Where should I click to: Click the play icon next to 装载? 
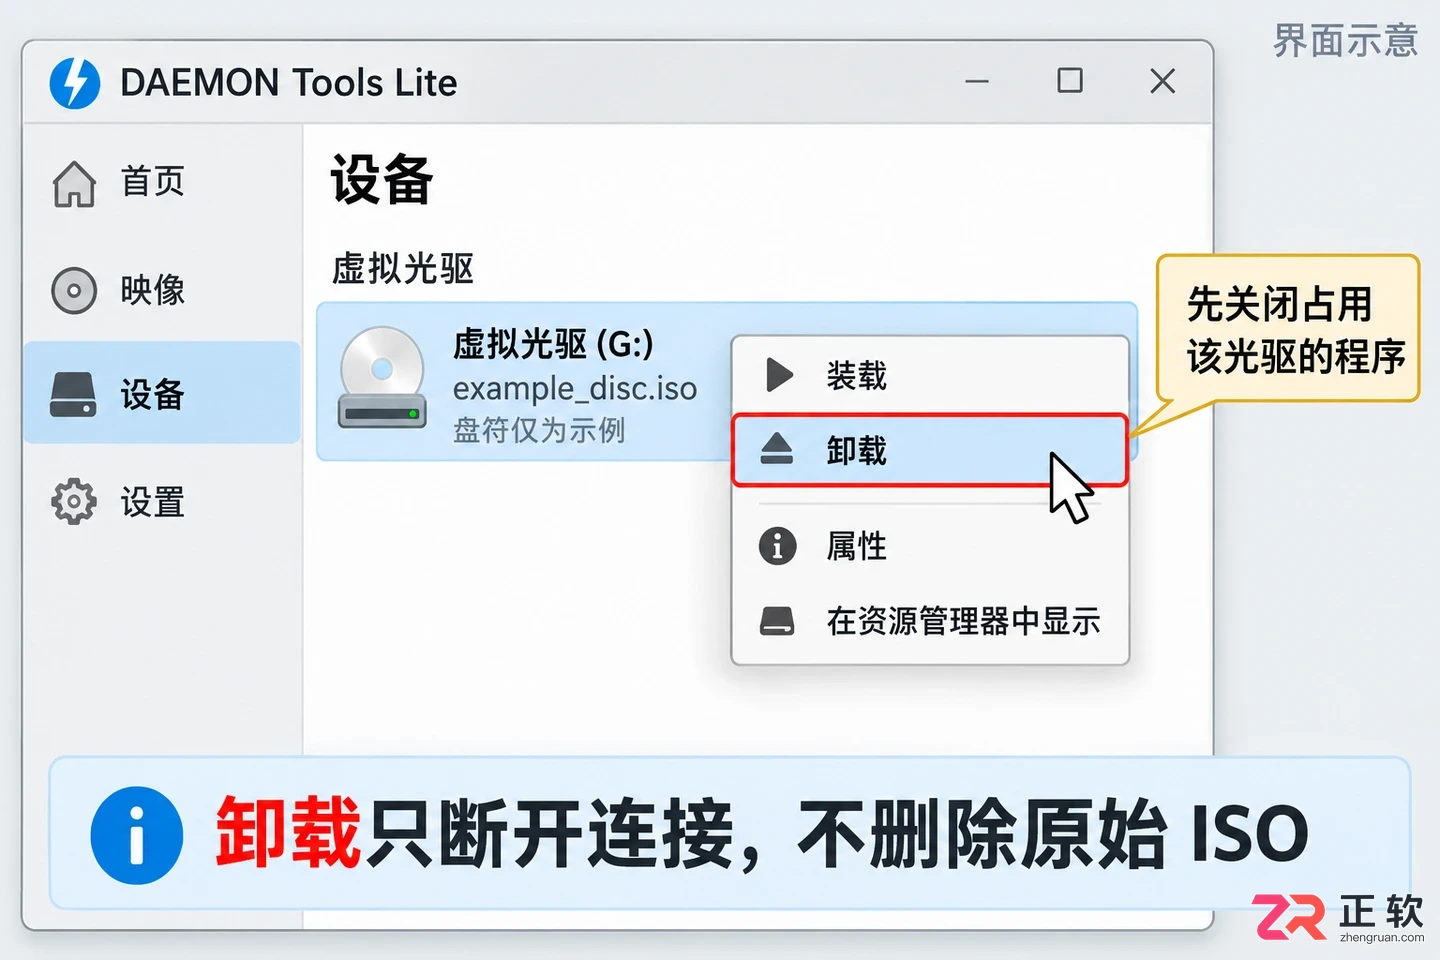click(779, 375)
